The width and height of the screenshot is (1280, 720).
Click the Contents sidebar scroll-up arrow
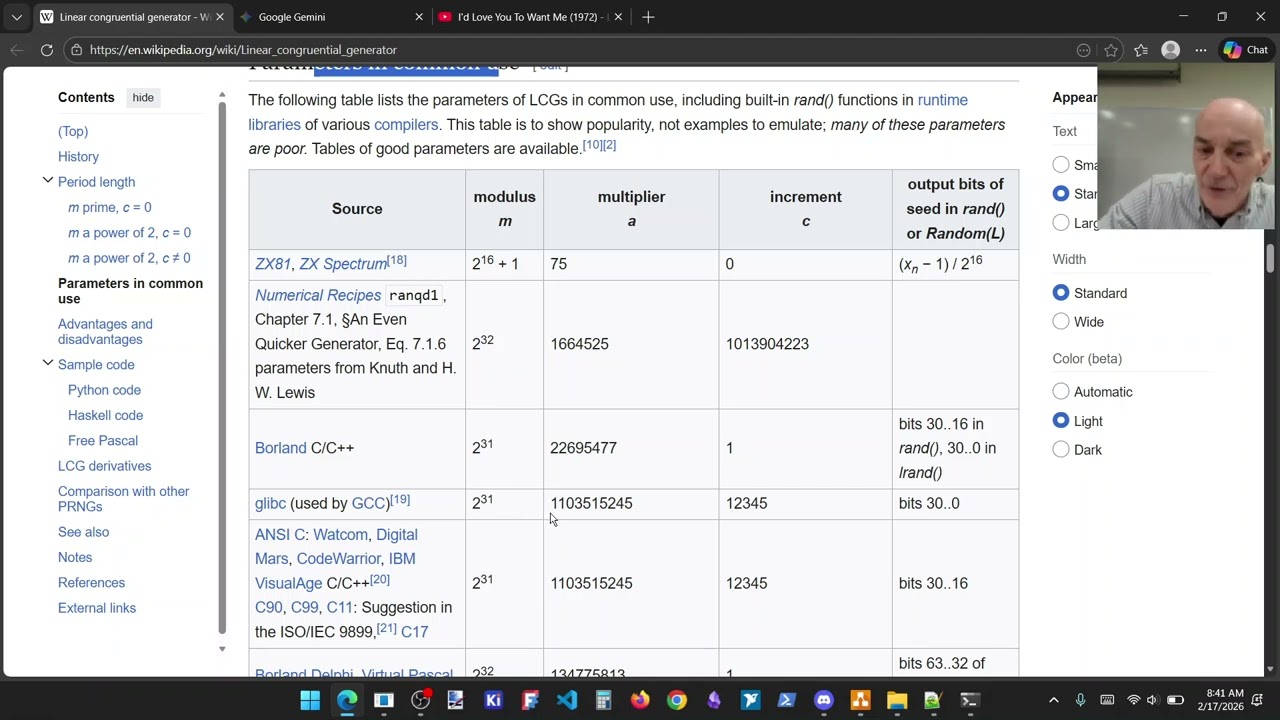(x=222, y=95)
